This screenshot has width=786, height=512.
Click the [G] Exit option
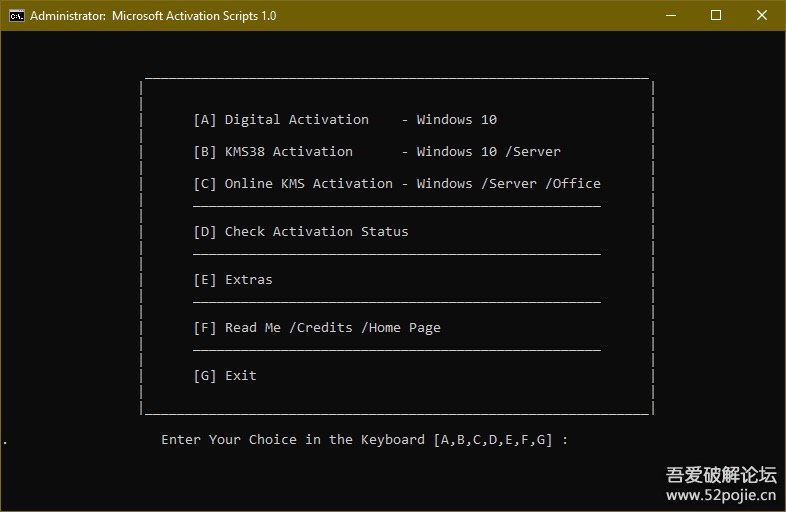225,376
